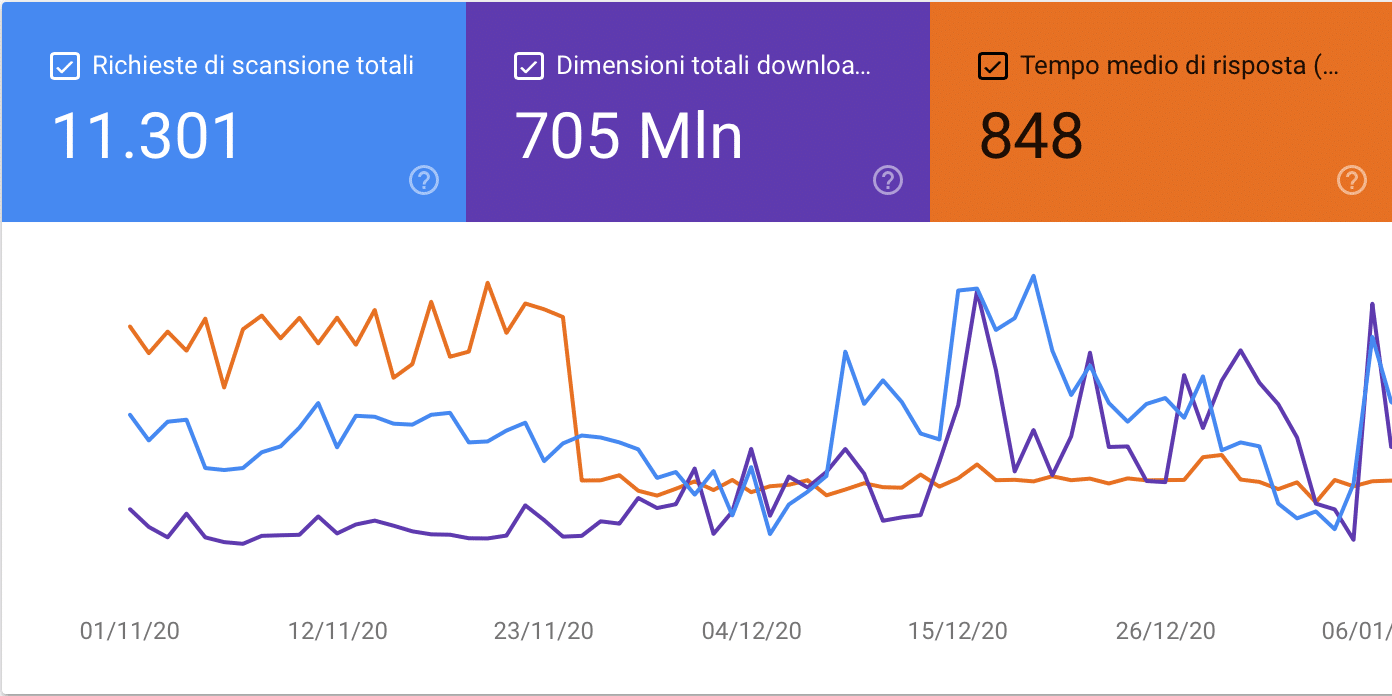Click the 23/11/20 axis date label
Screen dimensions: 1392x696
546,631
